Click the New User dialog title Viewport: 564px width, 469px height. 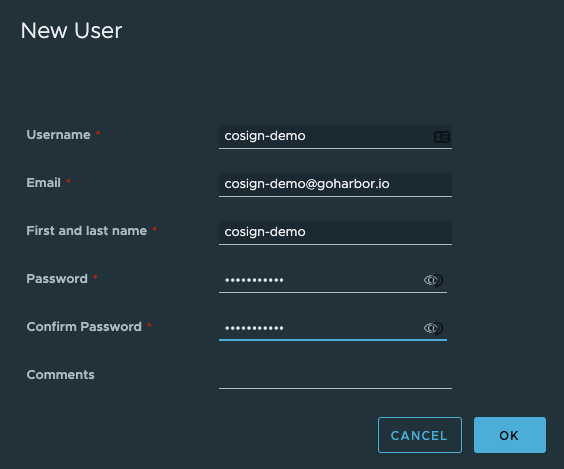coord(71,31)
